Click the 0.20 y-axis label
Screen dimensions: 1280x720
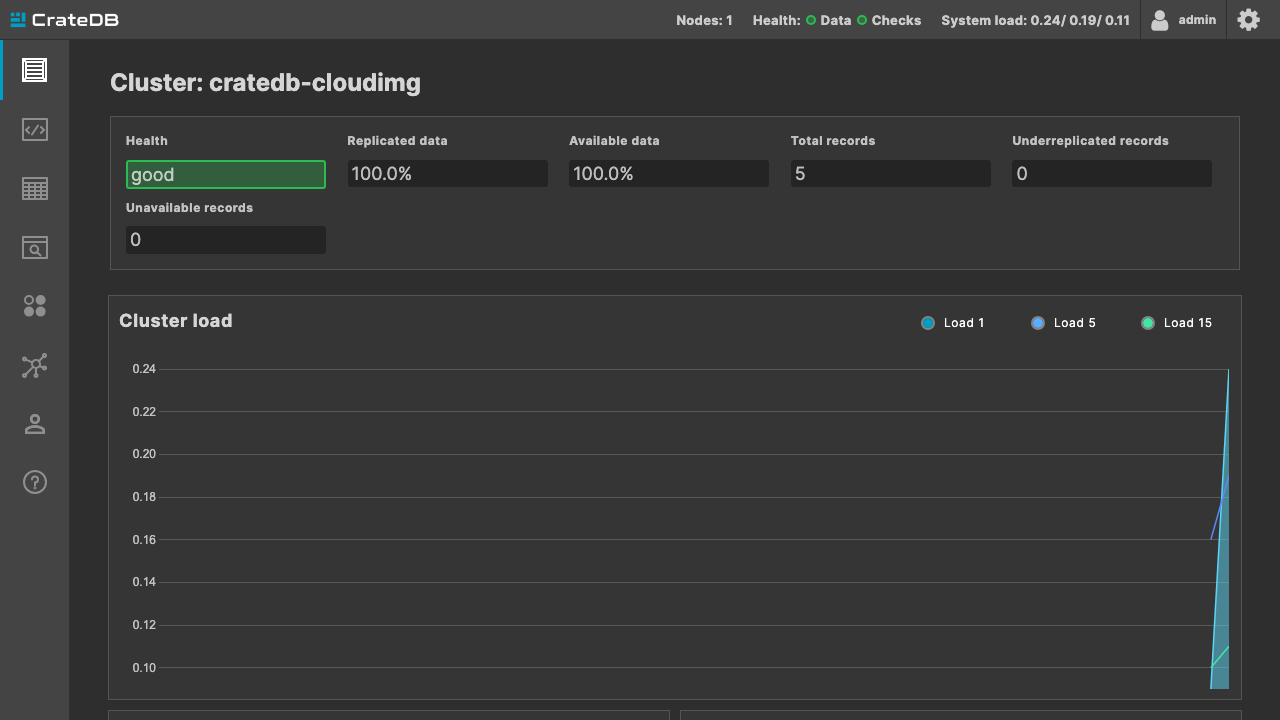(144, 454)
